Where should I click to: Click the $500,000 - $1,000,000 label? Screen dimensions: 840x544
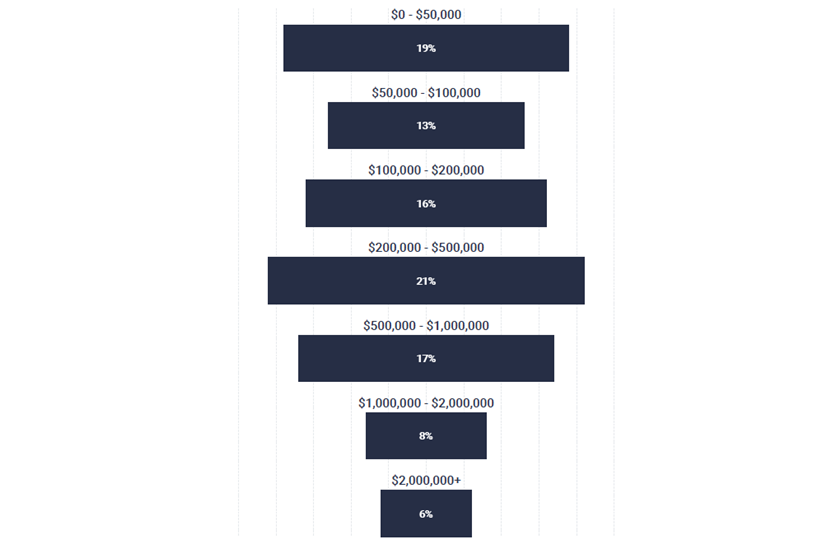(426, 326)
